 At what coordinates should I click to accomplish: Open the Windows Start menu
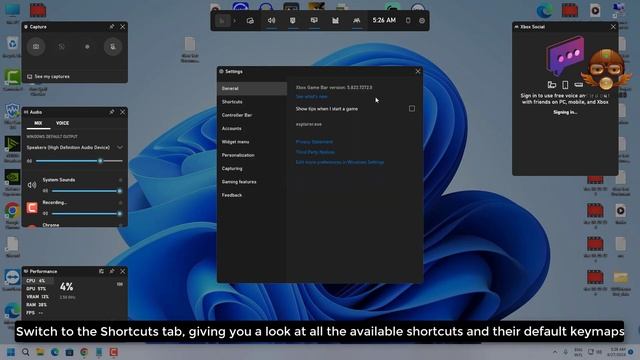point(11,352)
